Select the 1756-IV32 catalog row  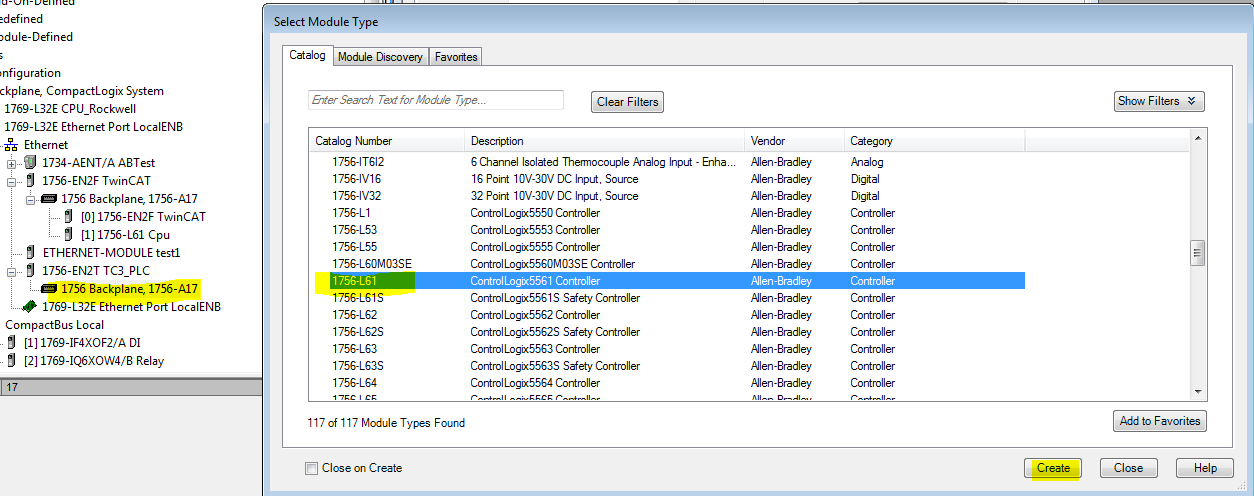point(668,196)
